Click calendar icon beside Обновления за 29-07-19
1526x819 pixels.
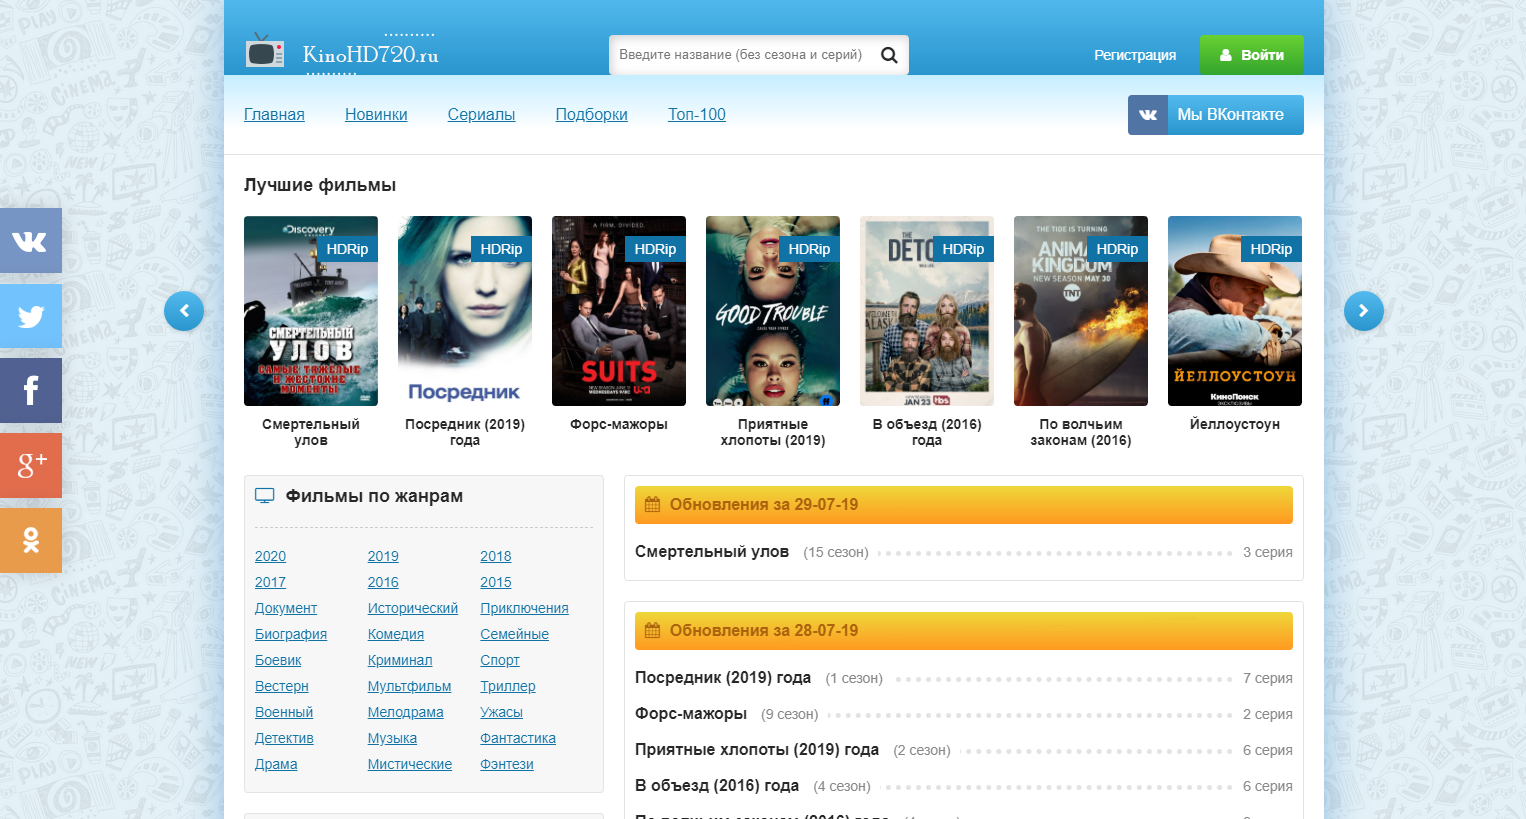click(652, 504)
